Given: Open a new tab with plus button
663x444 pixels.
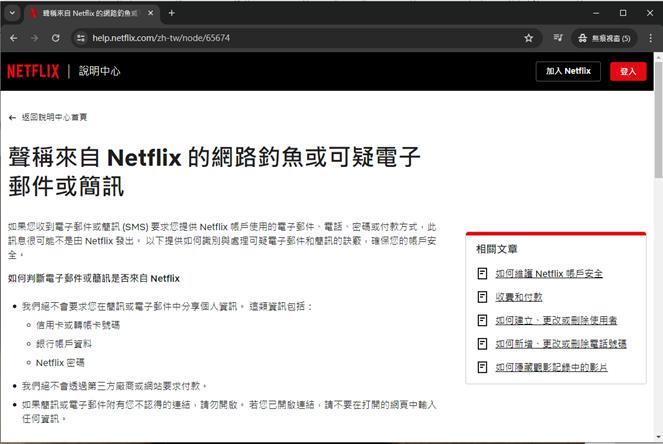Looking at the screenshot, I should [x=172, y=13].
